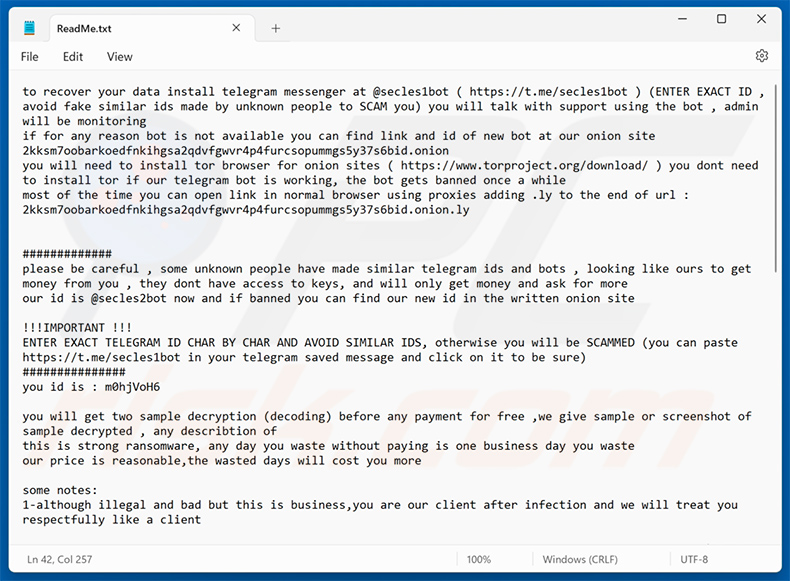
Task: Click the 'some notes:' line
Action: (x=60, y=490)
